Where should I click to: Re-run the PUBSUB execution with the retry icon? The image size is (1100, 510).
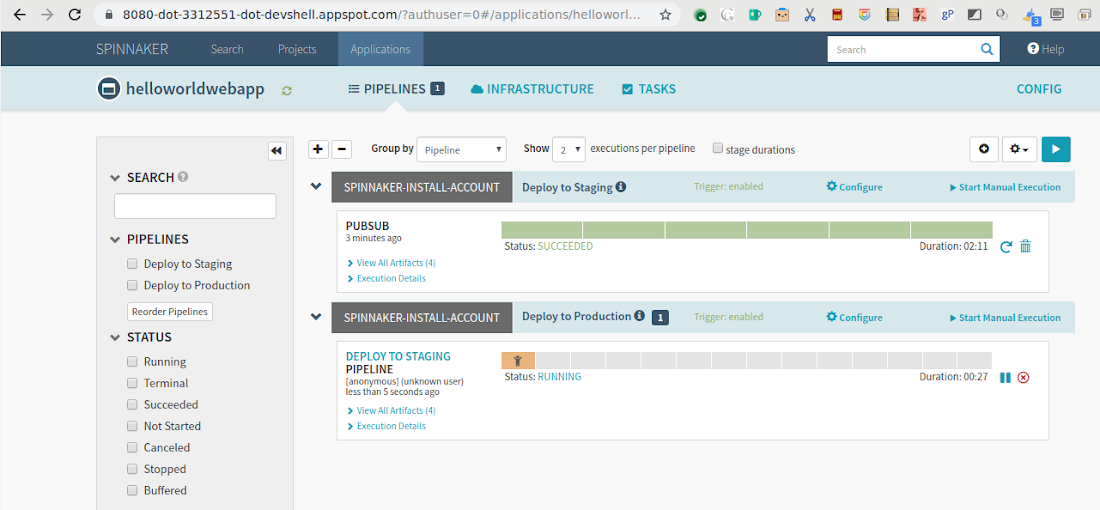click(x=1005, y=246)
